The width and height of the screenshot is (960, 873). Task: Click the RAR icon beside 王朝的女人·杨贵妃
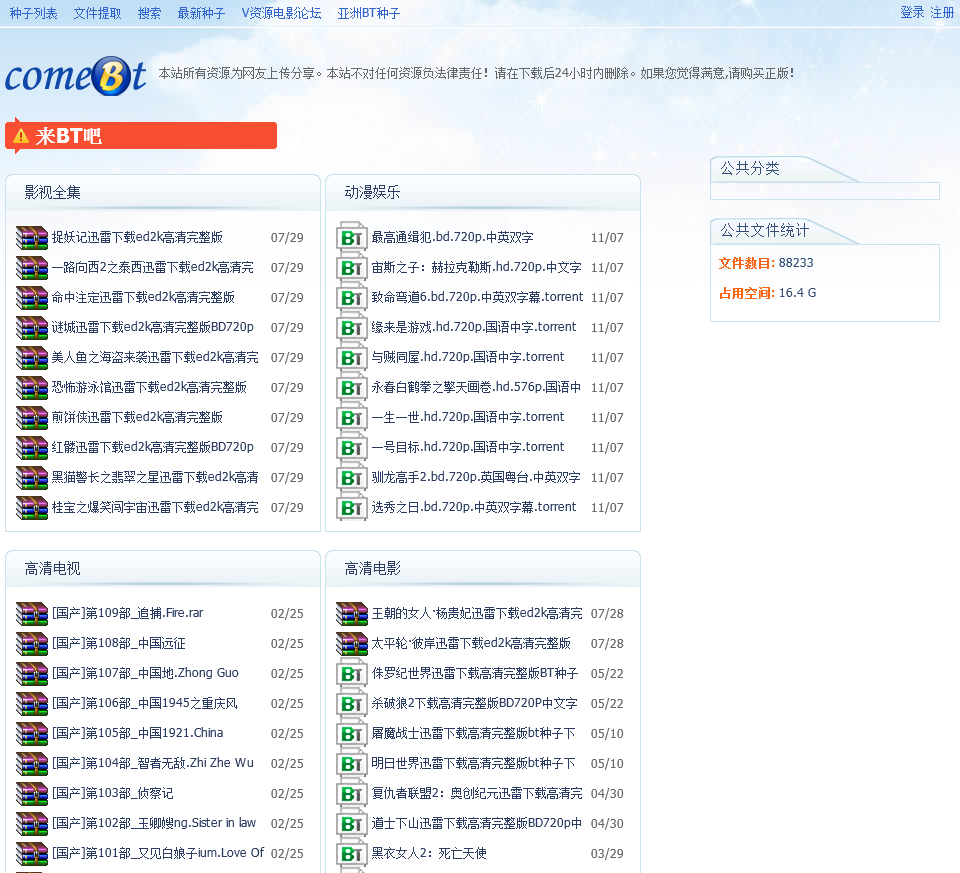pos(352,613)
